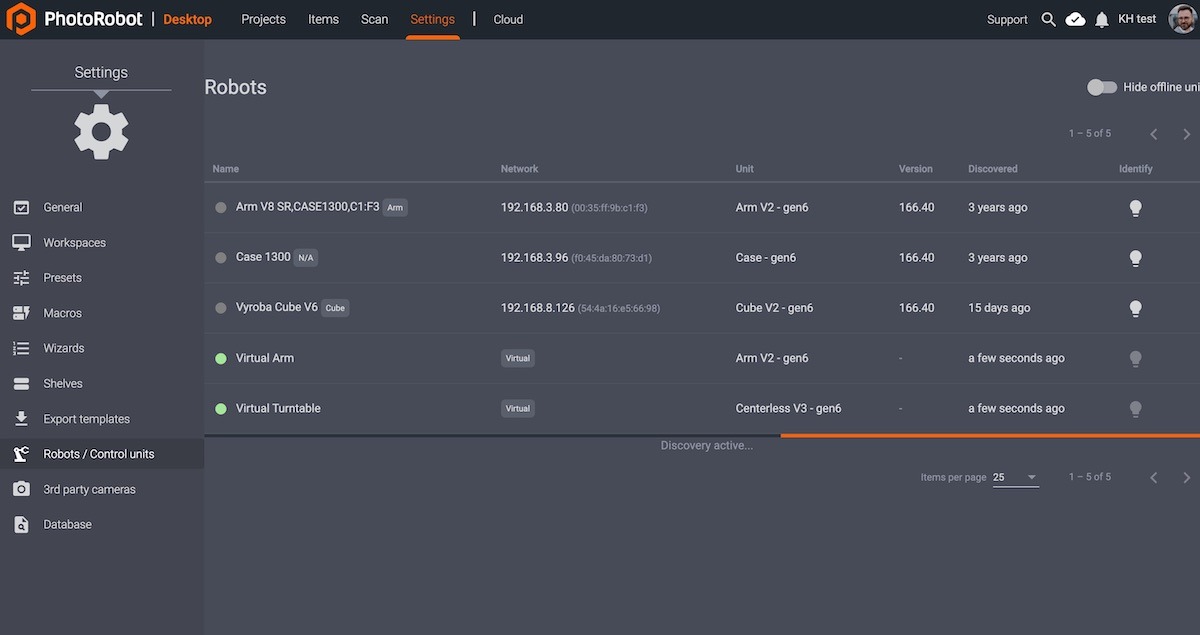Open the notifications bell

tap(1102, 20)
